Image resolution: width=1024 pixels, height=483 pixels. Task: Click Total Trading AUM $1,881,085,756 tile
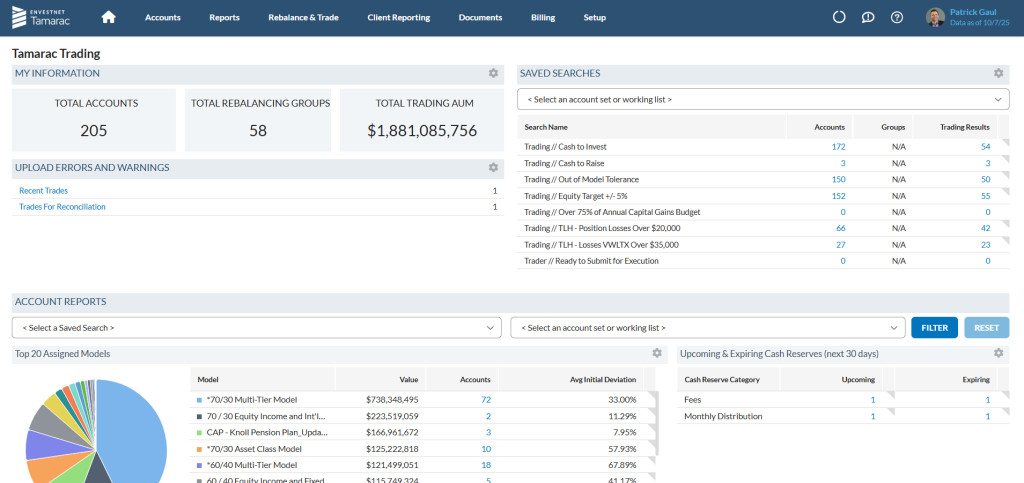[422, 120]
